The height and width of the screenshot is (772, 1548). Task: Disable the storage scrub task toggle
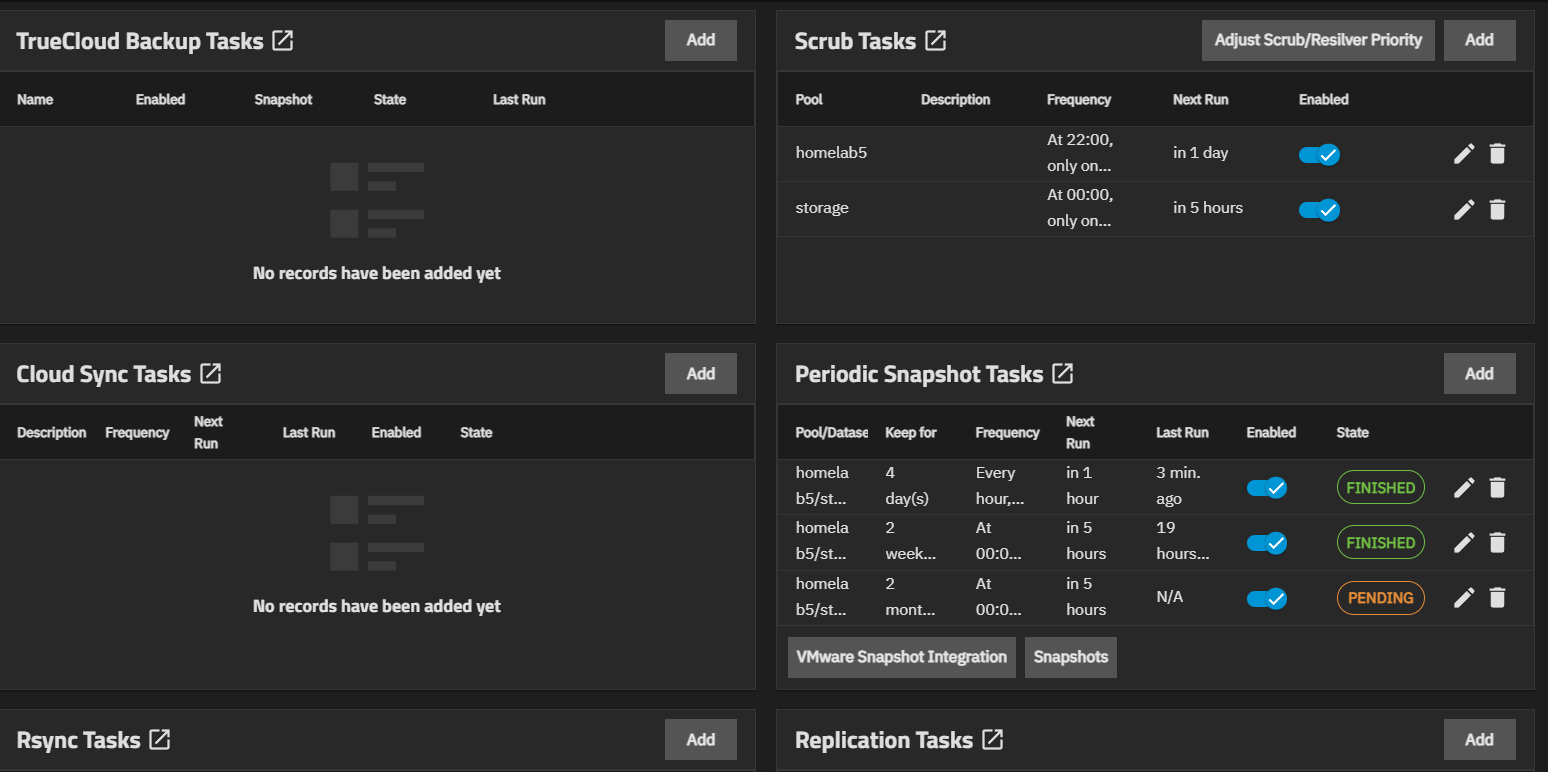tap(1319, 209)
